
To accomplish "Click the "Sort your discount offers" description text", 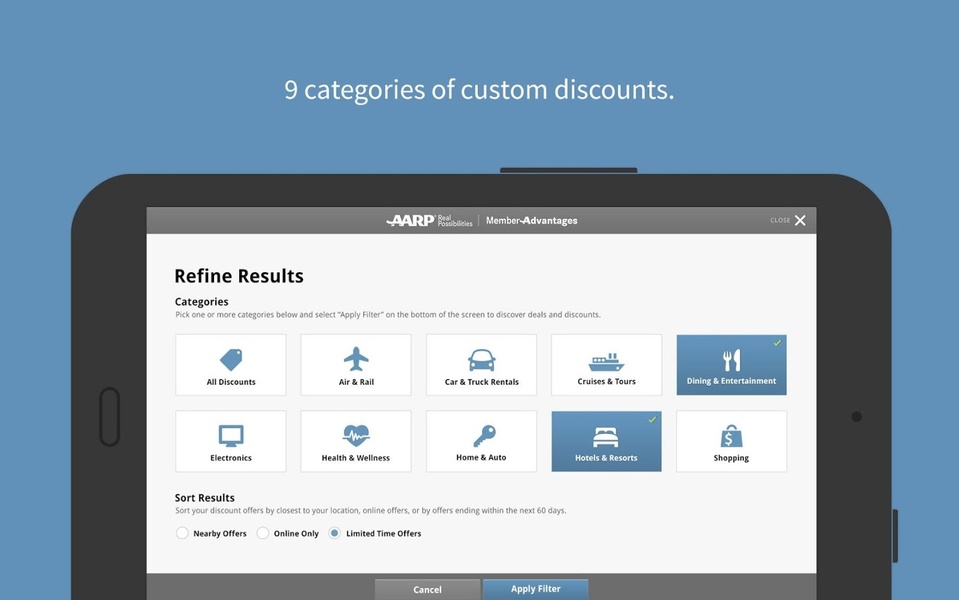I will 371,510.
